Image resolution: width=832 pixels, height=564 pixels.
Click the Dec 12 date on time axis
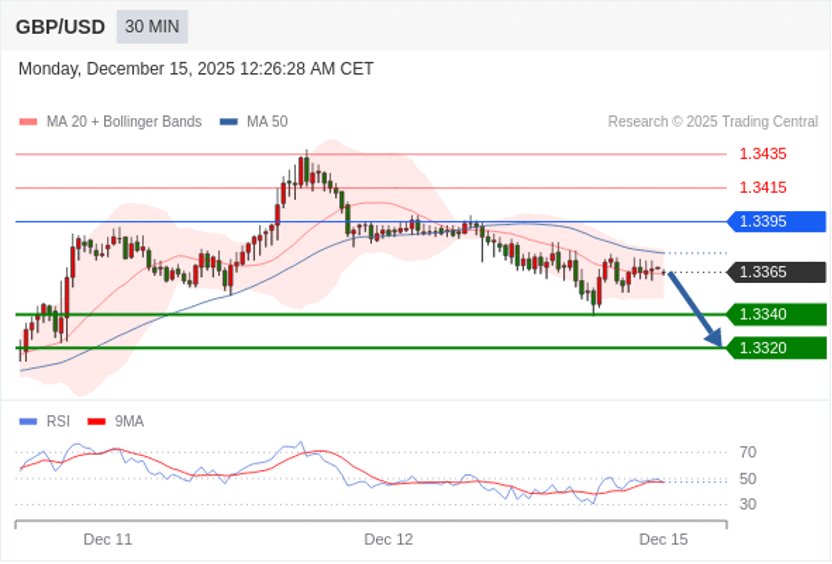tap(388, 539)
